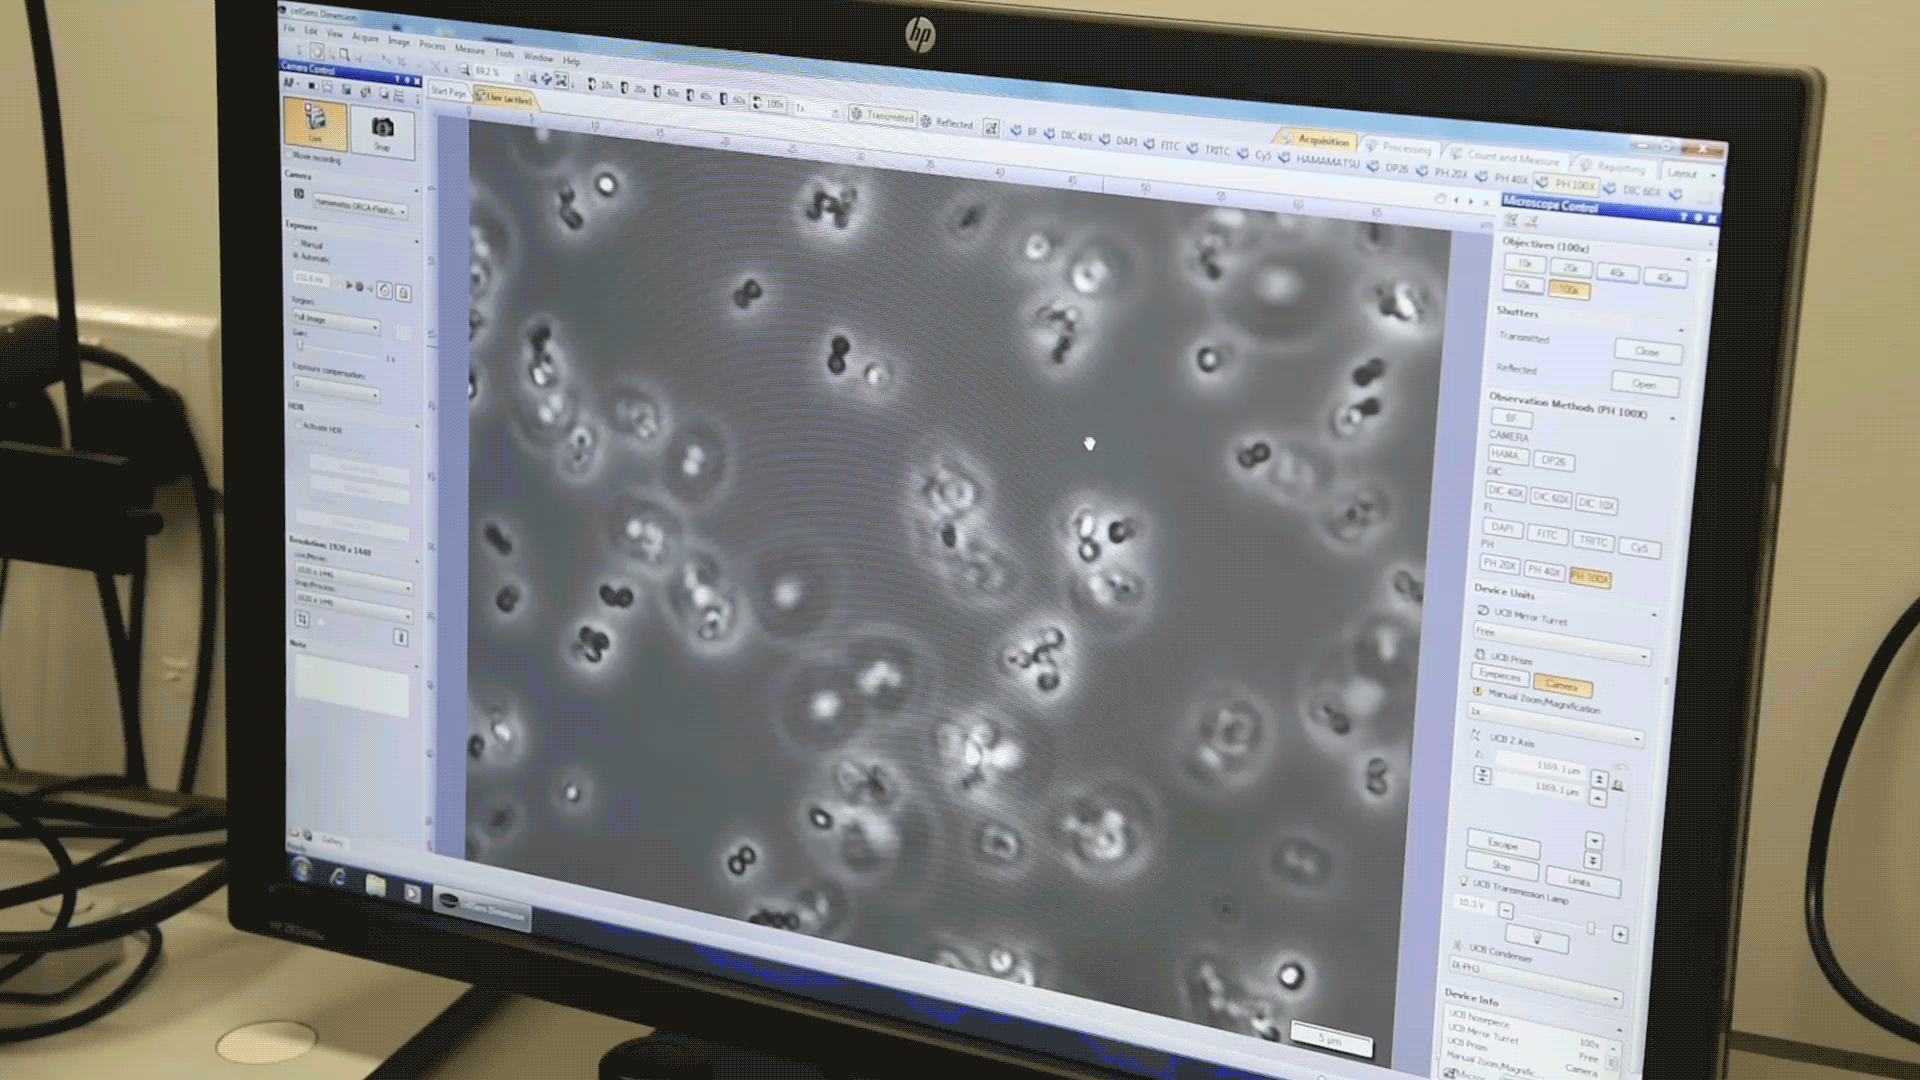Viewport: 1920px width, 1080px height.
Task: Open the Hamamatsu camera selection dropdown
Action: coord(361,206)
